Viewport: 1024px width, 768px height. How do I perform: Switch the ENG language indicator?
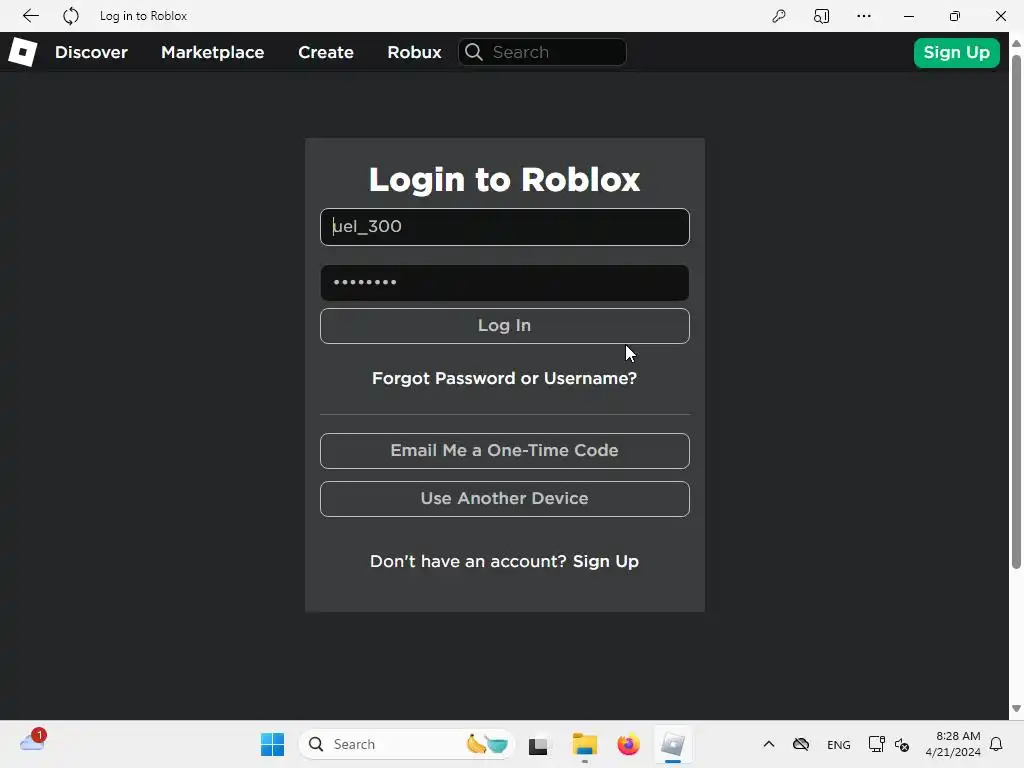coord(839,744)
